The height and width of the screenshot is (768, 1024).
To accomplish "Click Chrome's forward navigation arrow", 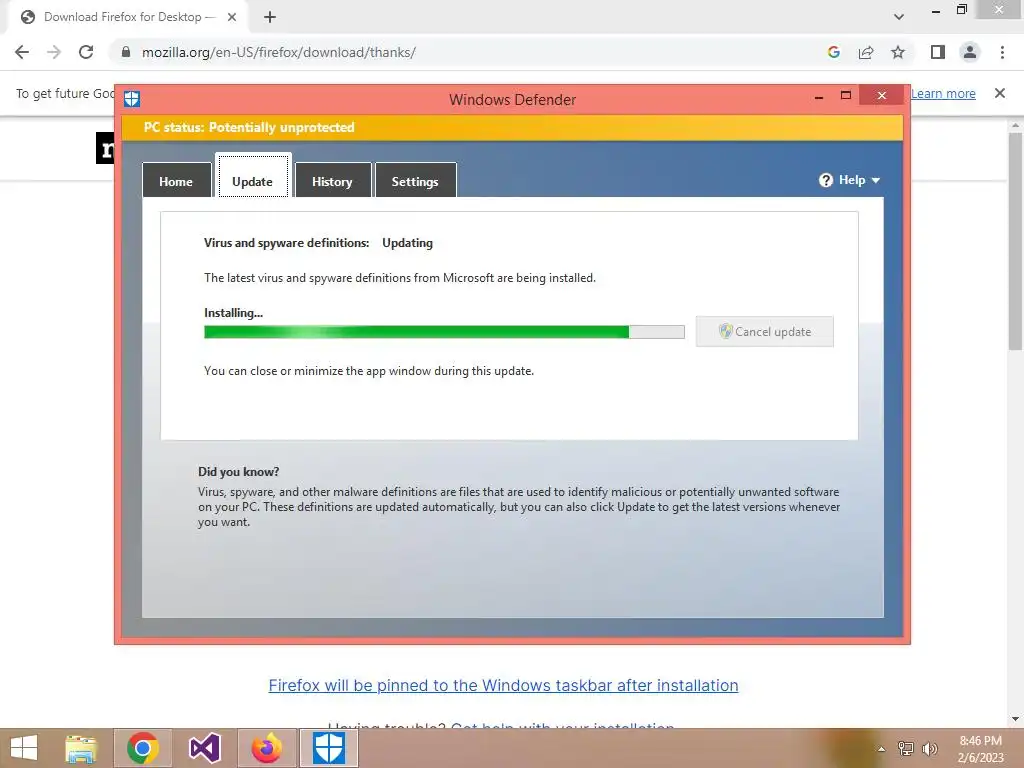I will pos(54,52).
